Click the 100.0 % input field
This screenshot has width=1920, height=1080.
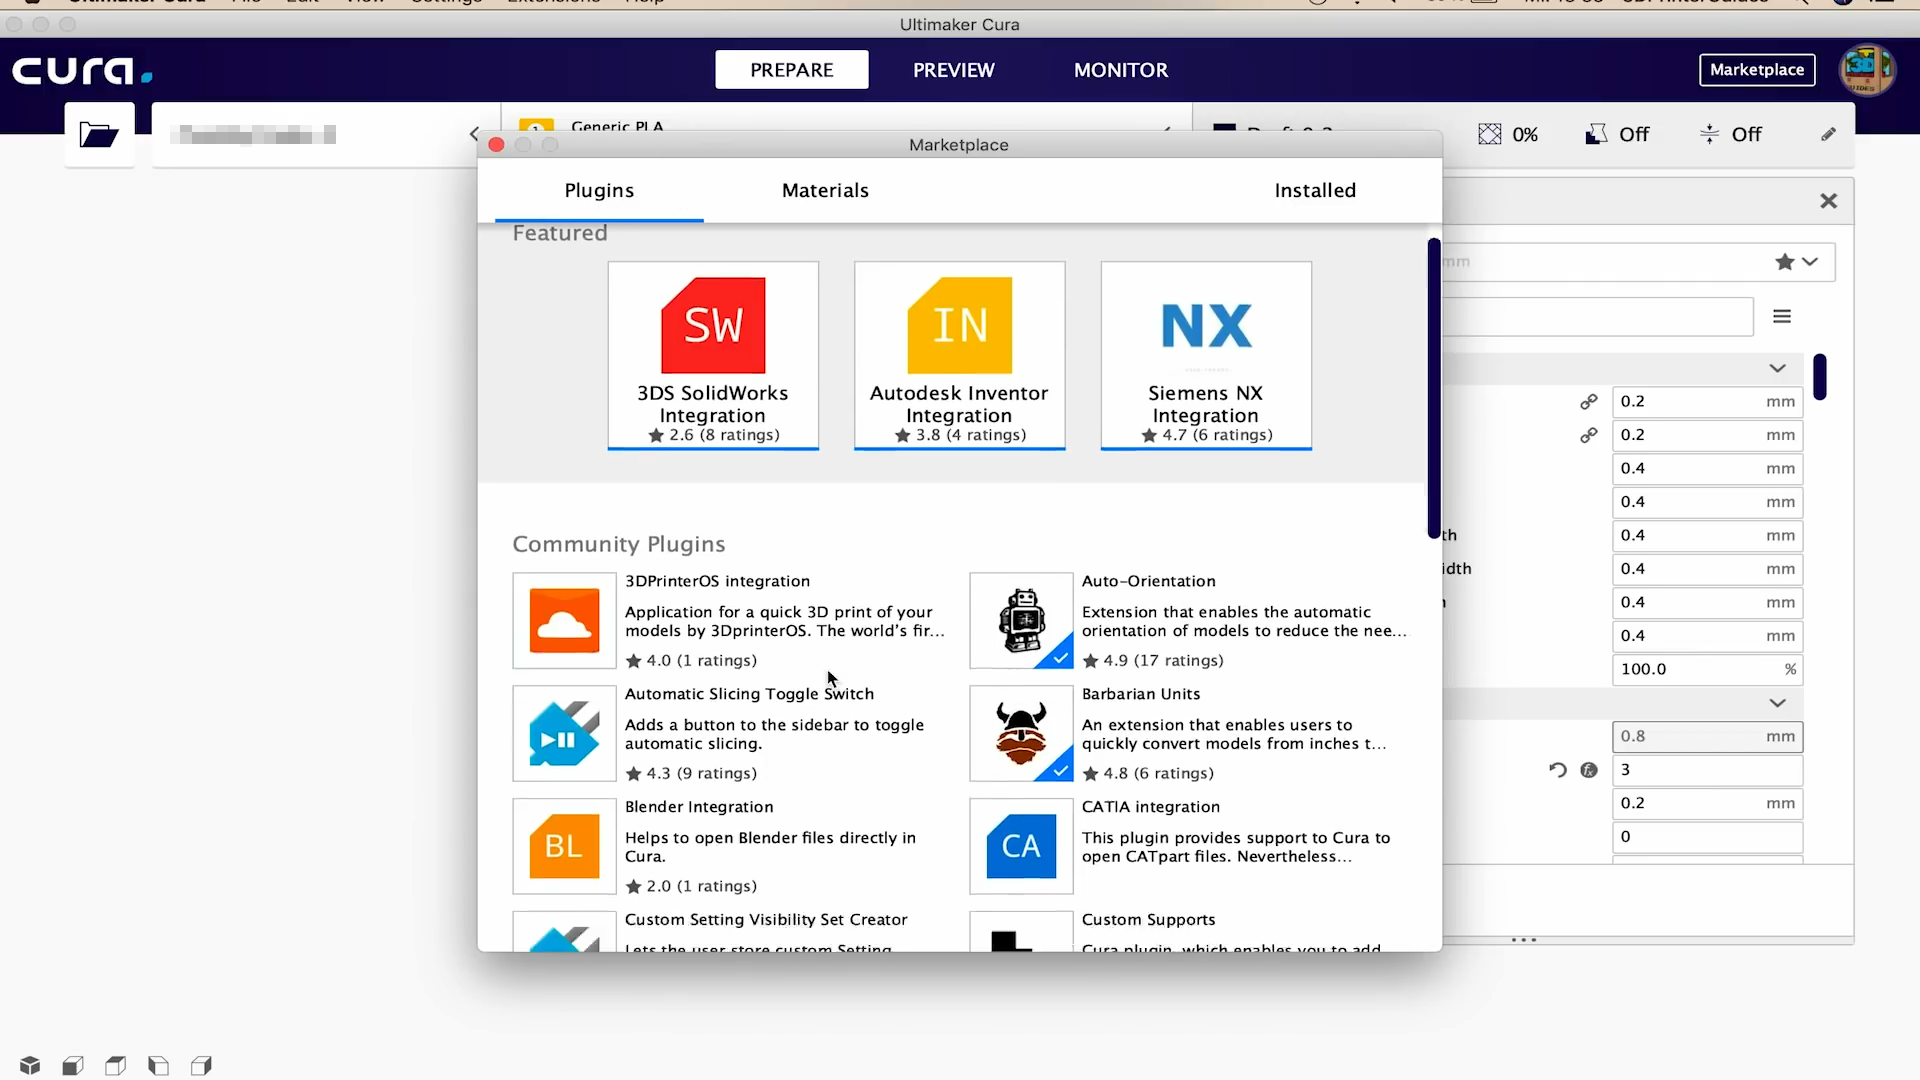(x=1707, y=669)
